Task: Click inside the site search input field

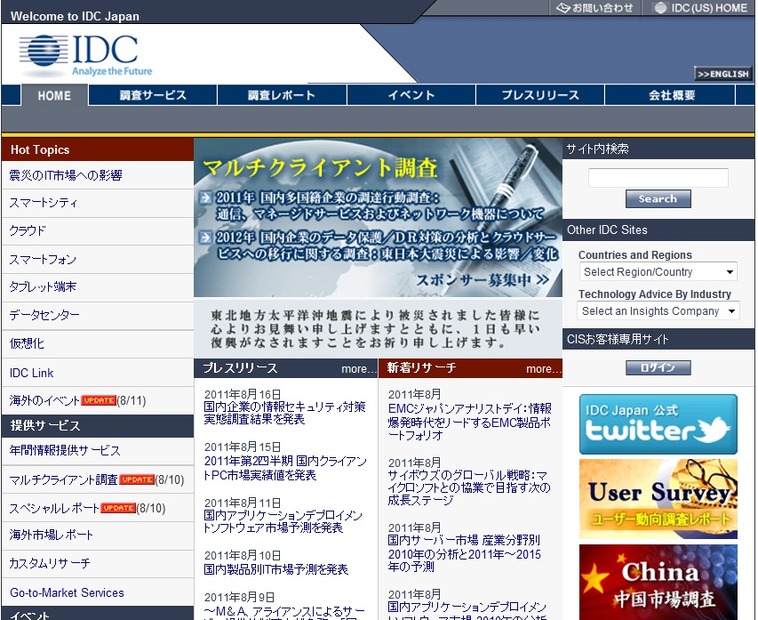Action: (x=658, y=177)
